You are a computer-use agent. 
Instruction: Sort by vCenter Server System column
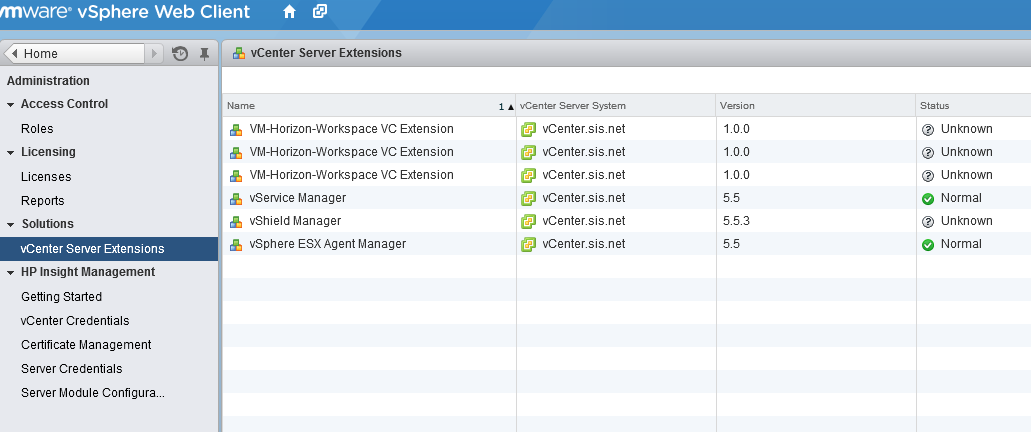click(616, 106)
